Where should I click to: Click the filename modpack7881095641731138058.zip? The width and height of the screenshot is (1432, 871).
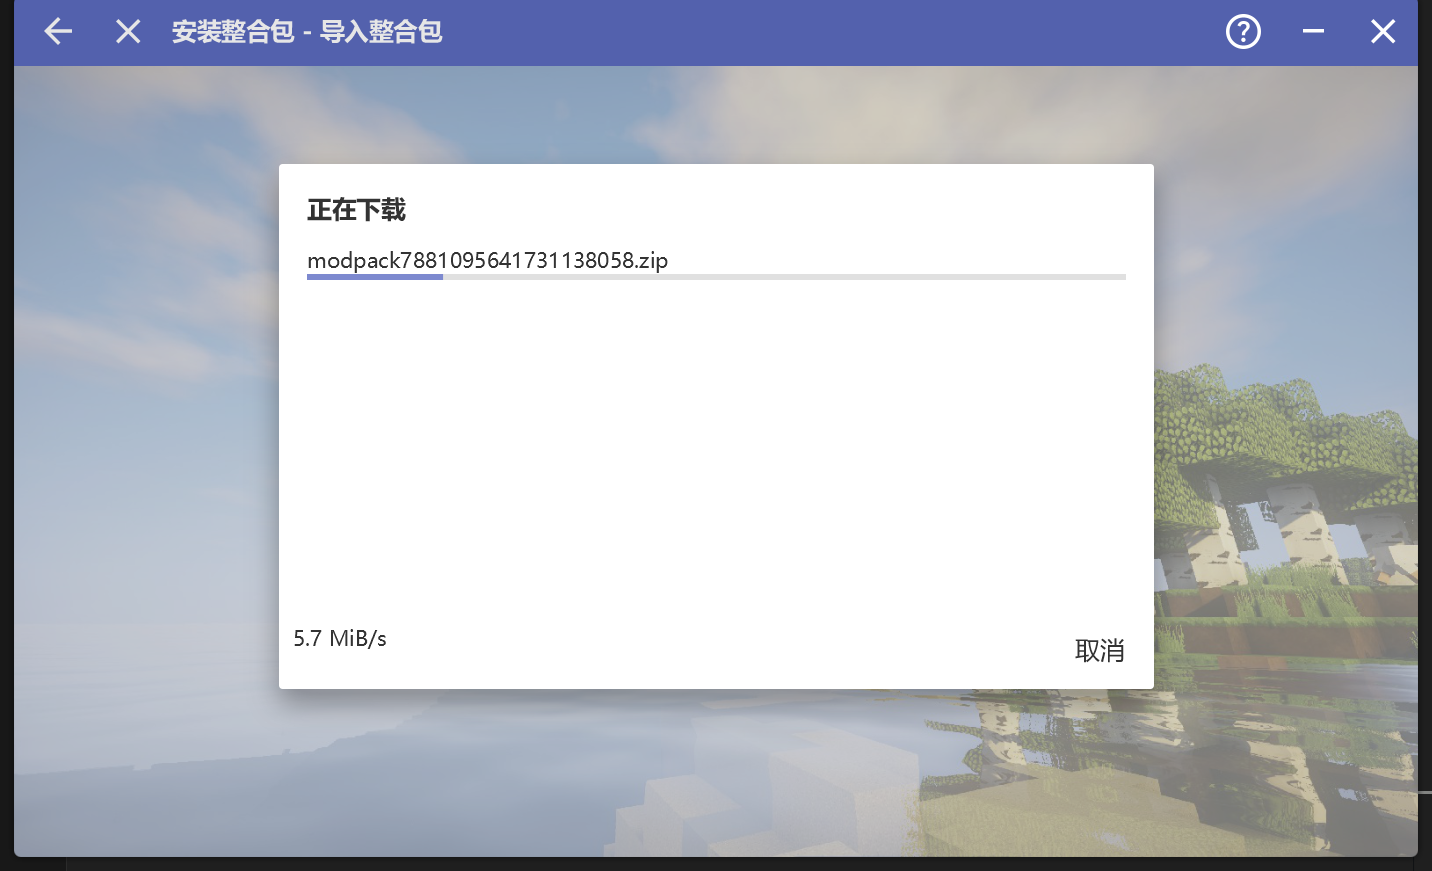point(487,260)
